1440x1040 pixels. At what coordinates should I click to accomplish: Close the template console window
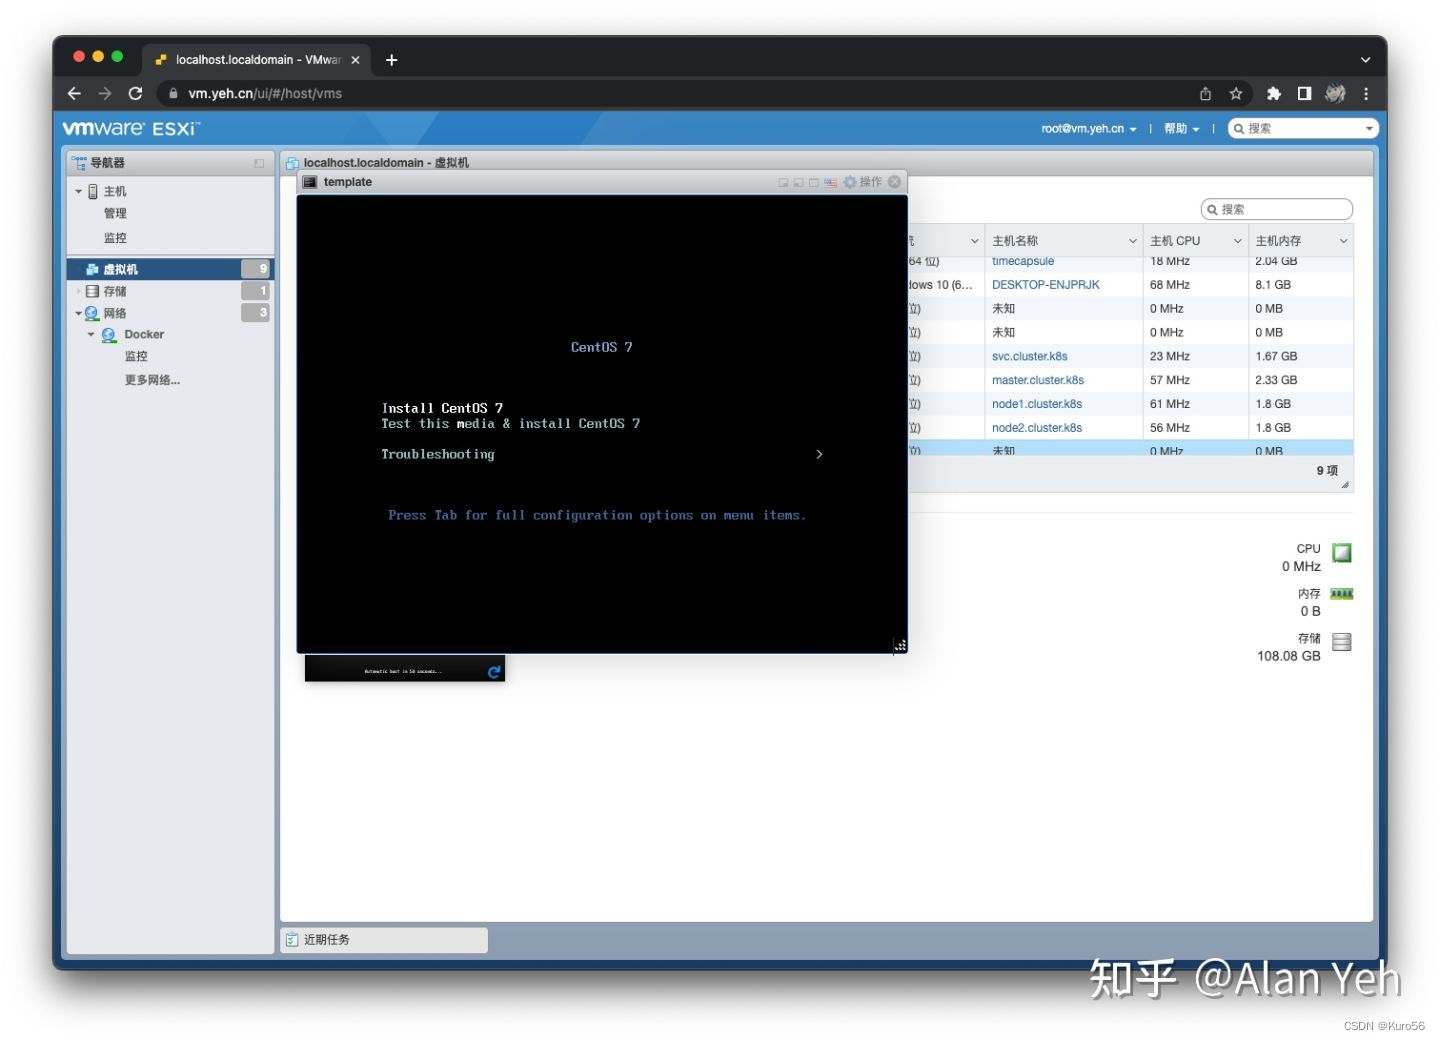895,182
